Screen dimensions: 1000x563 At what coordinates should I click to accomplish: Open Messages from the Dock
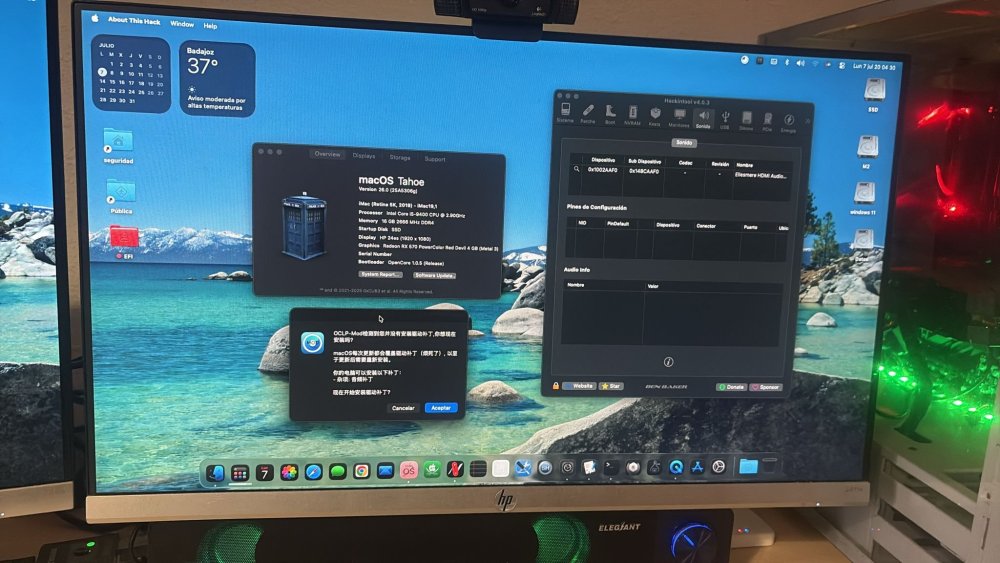coord(337,471)
